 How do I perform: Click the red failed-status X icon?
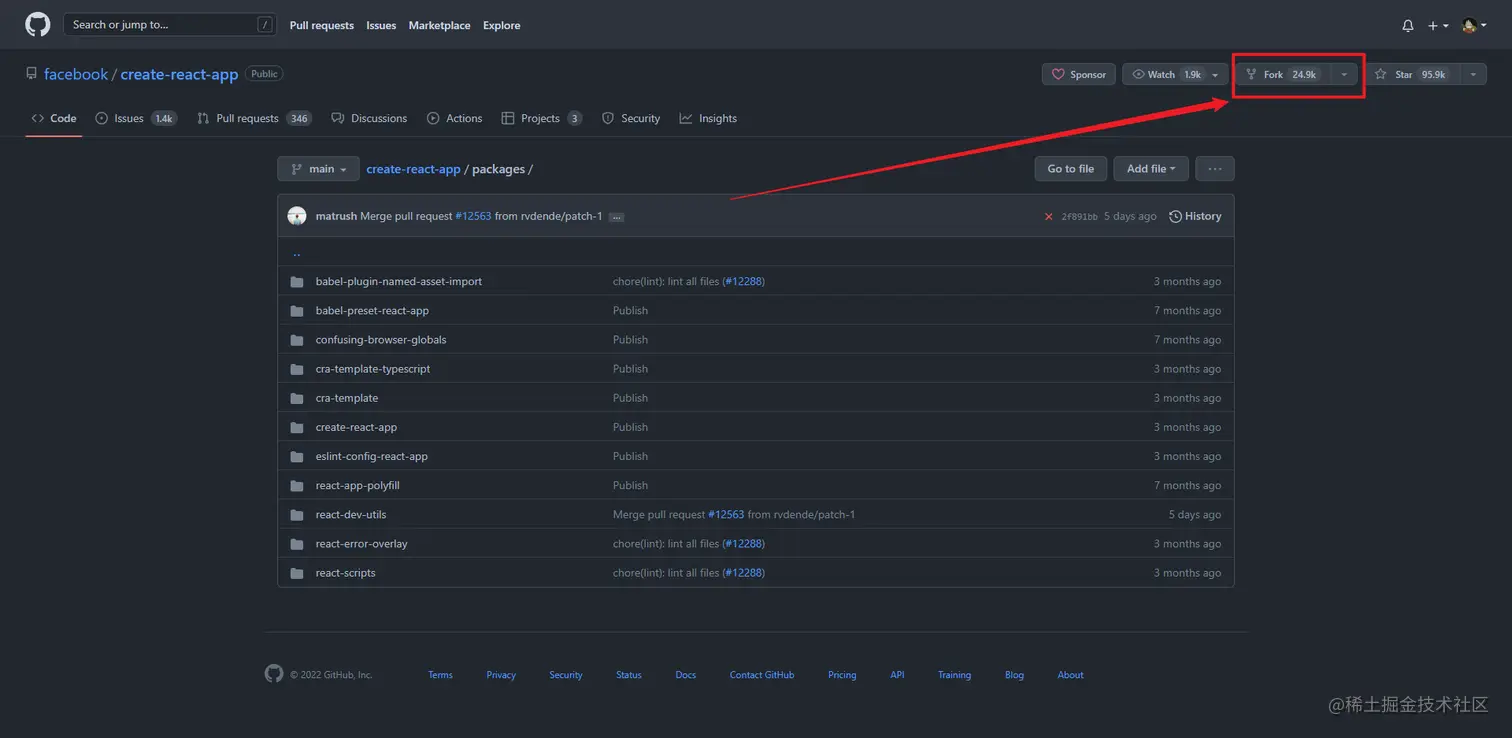1048,217
